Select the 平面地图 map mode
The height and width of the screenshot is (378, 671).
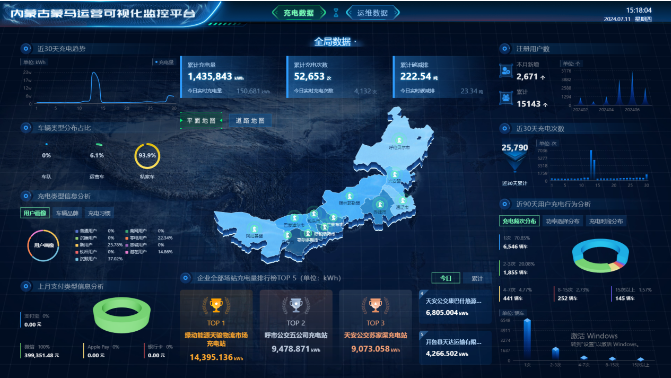pos(201,121)
